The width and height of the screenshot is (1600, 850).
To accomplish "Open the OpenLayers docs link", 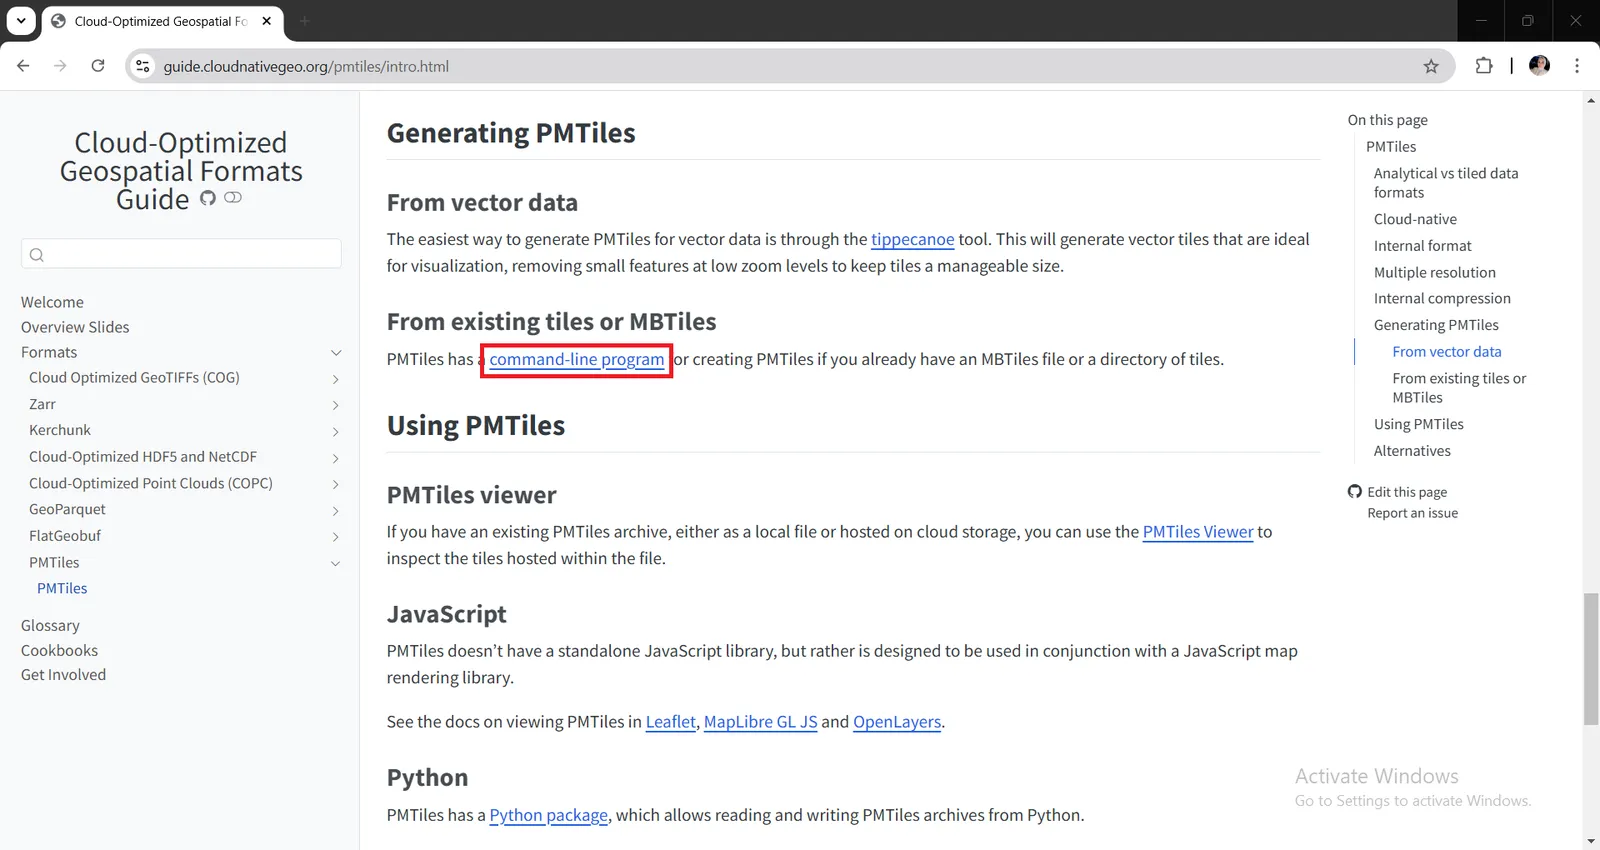I will tap(897, 722).
